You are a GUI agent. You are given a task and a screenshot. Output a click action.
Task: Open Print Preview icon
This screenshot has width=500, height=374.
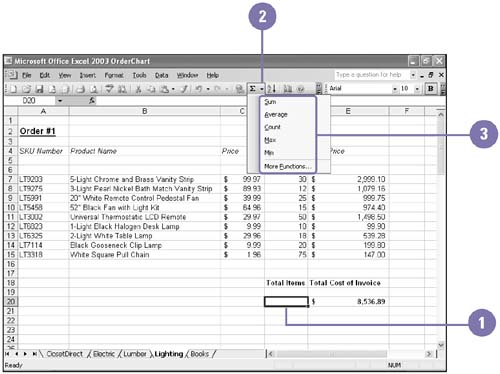[94, 89]
